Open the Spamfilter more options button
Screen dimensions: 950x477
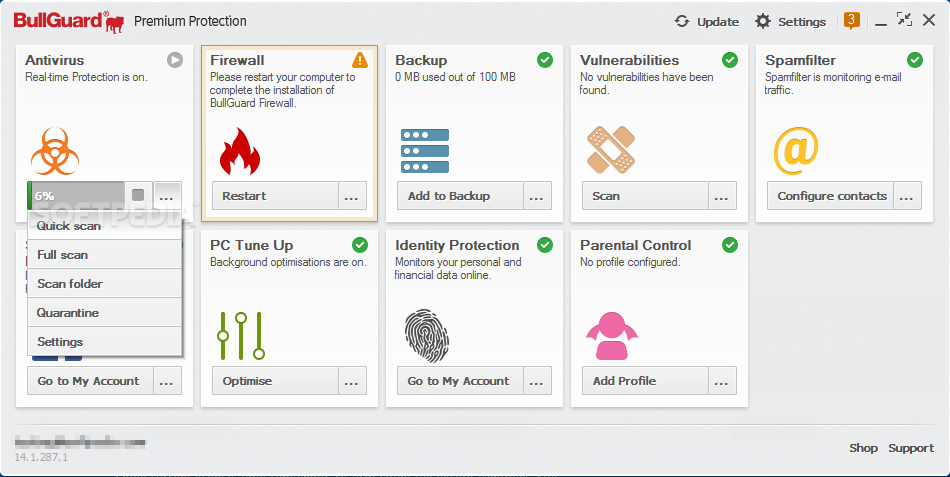pyautogui.click(x=907, y=195)
